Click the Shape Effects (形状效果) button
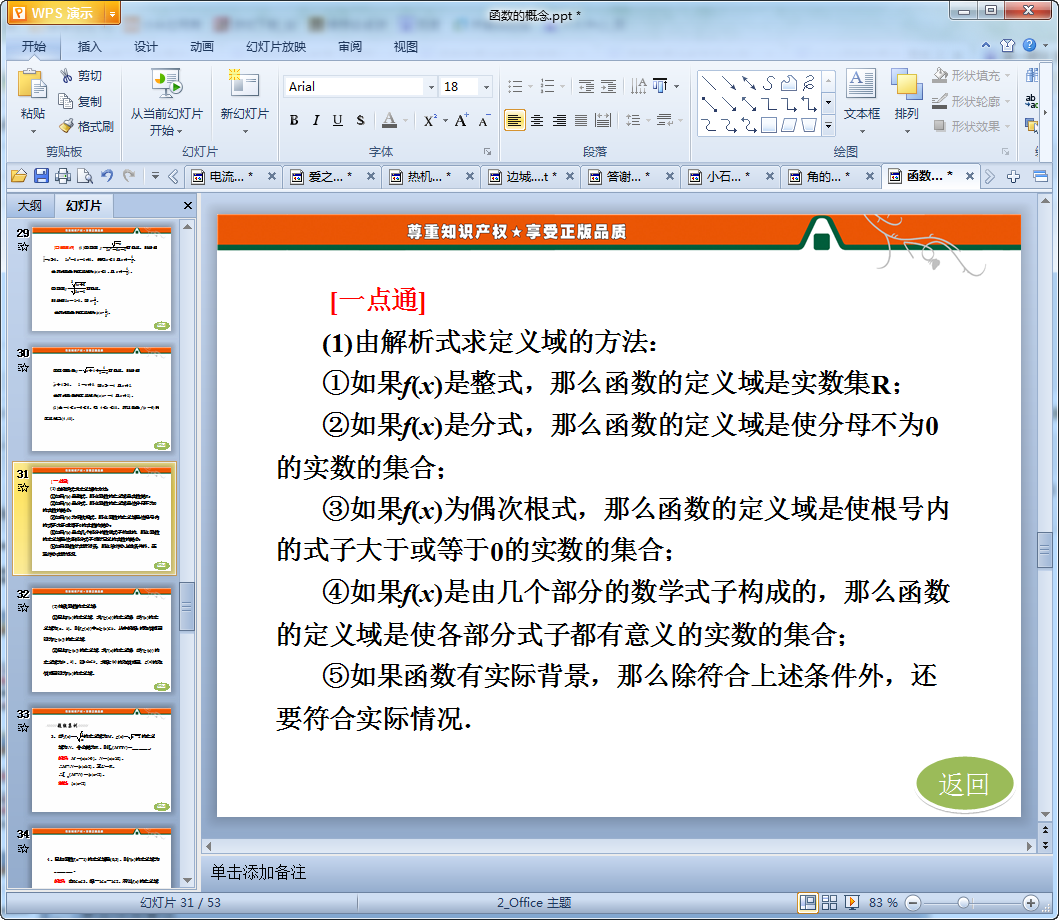 pos(971,126)
